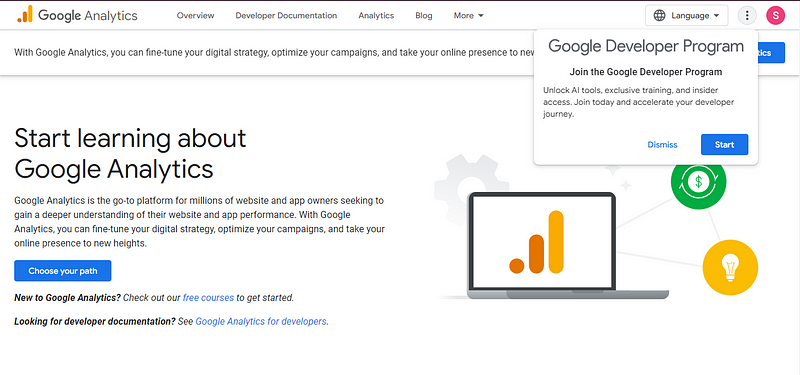
Task: Click the top banner fine-tune strategy text
Action: click(x=274, y=53)
